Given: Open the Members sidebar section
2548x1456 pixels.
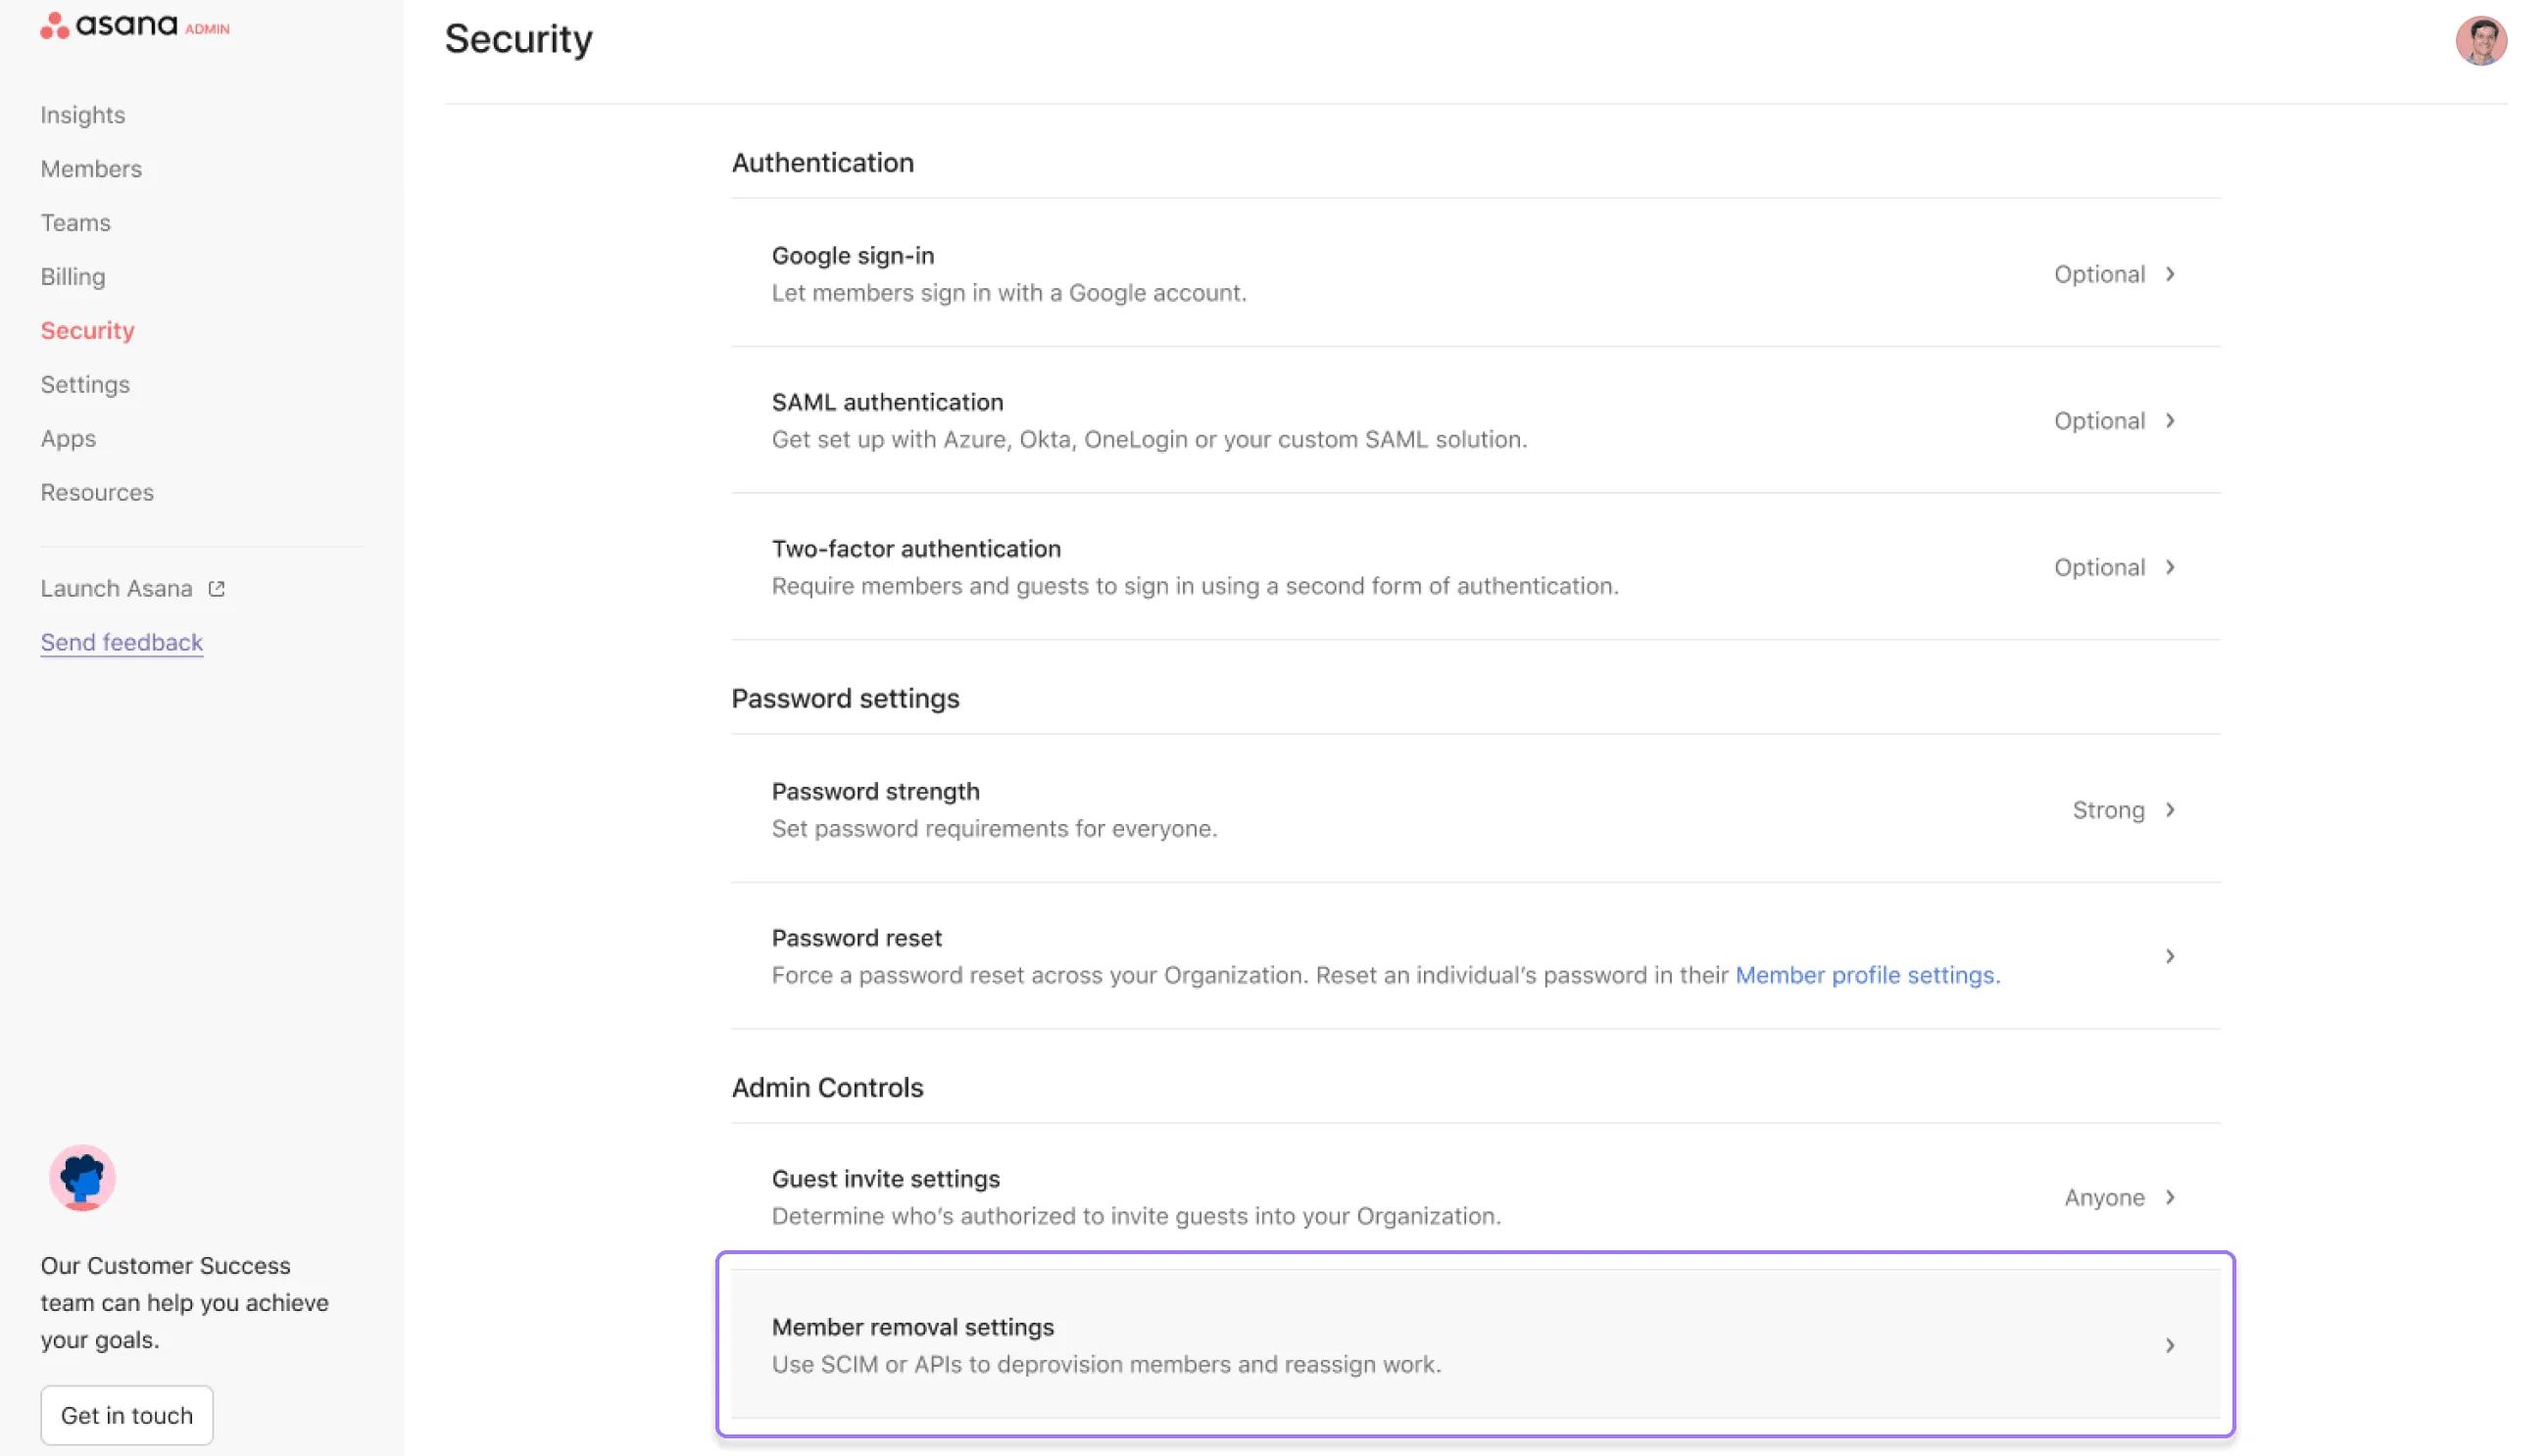Looking at the screenshot, I should [x=91, y=169].
